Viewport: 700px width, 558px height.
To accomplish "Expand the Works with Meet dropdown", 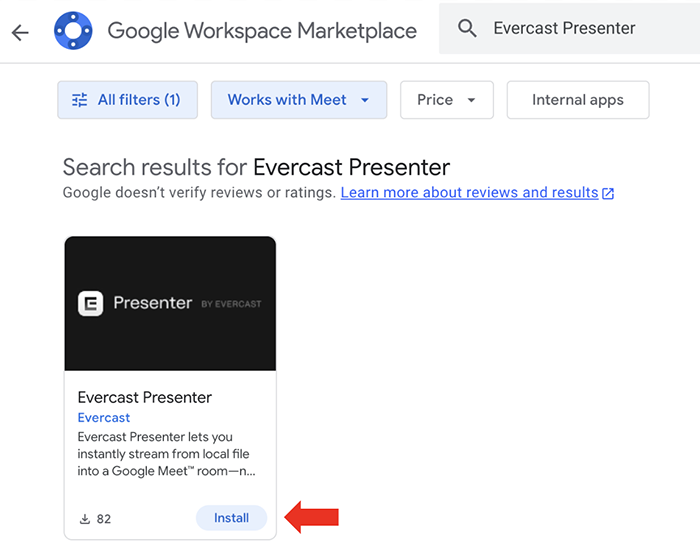I will click(299, 100).
